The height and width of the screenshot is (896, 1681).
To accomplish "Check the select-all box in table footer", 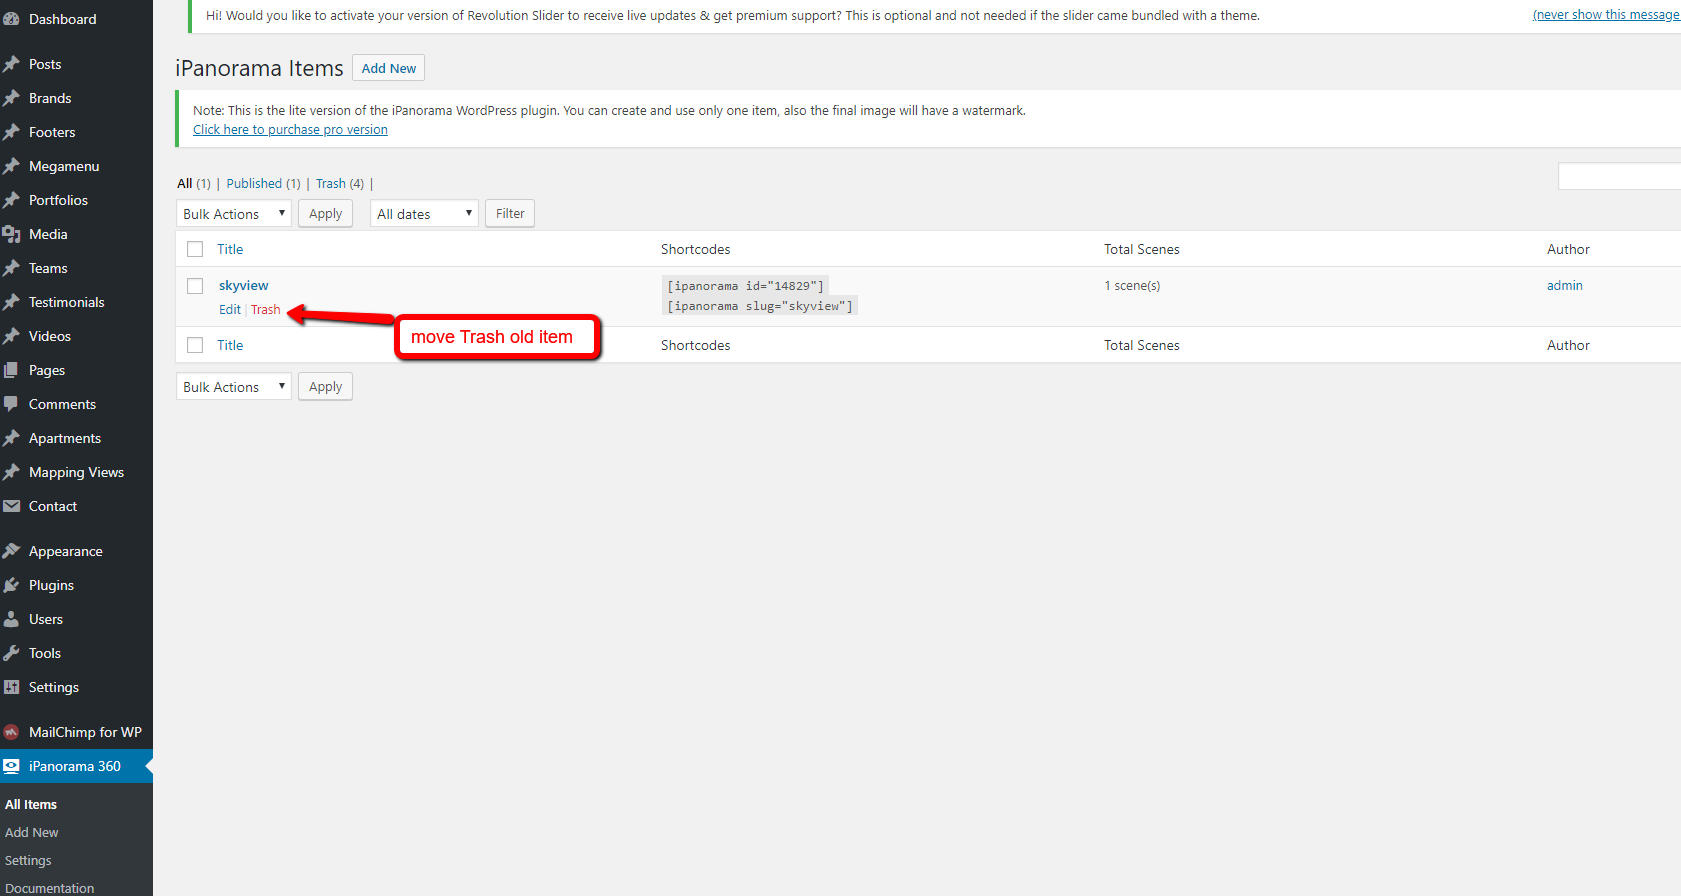I will (x=195, y=345).
